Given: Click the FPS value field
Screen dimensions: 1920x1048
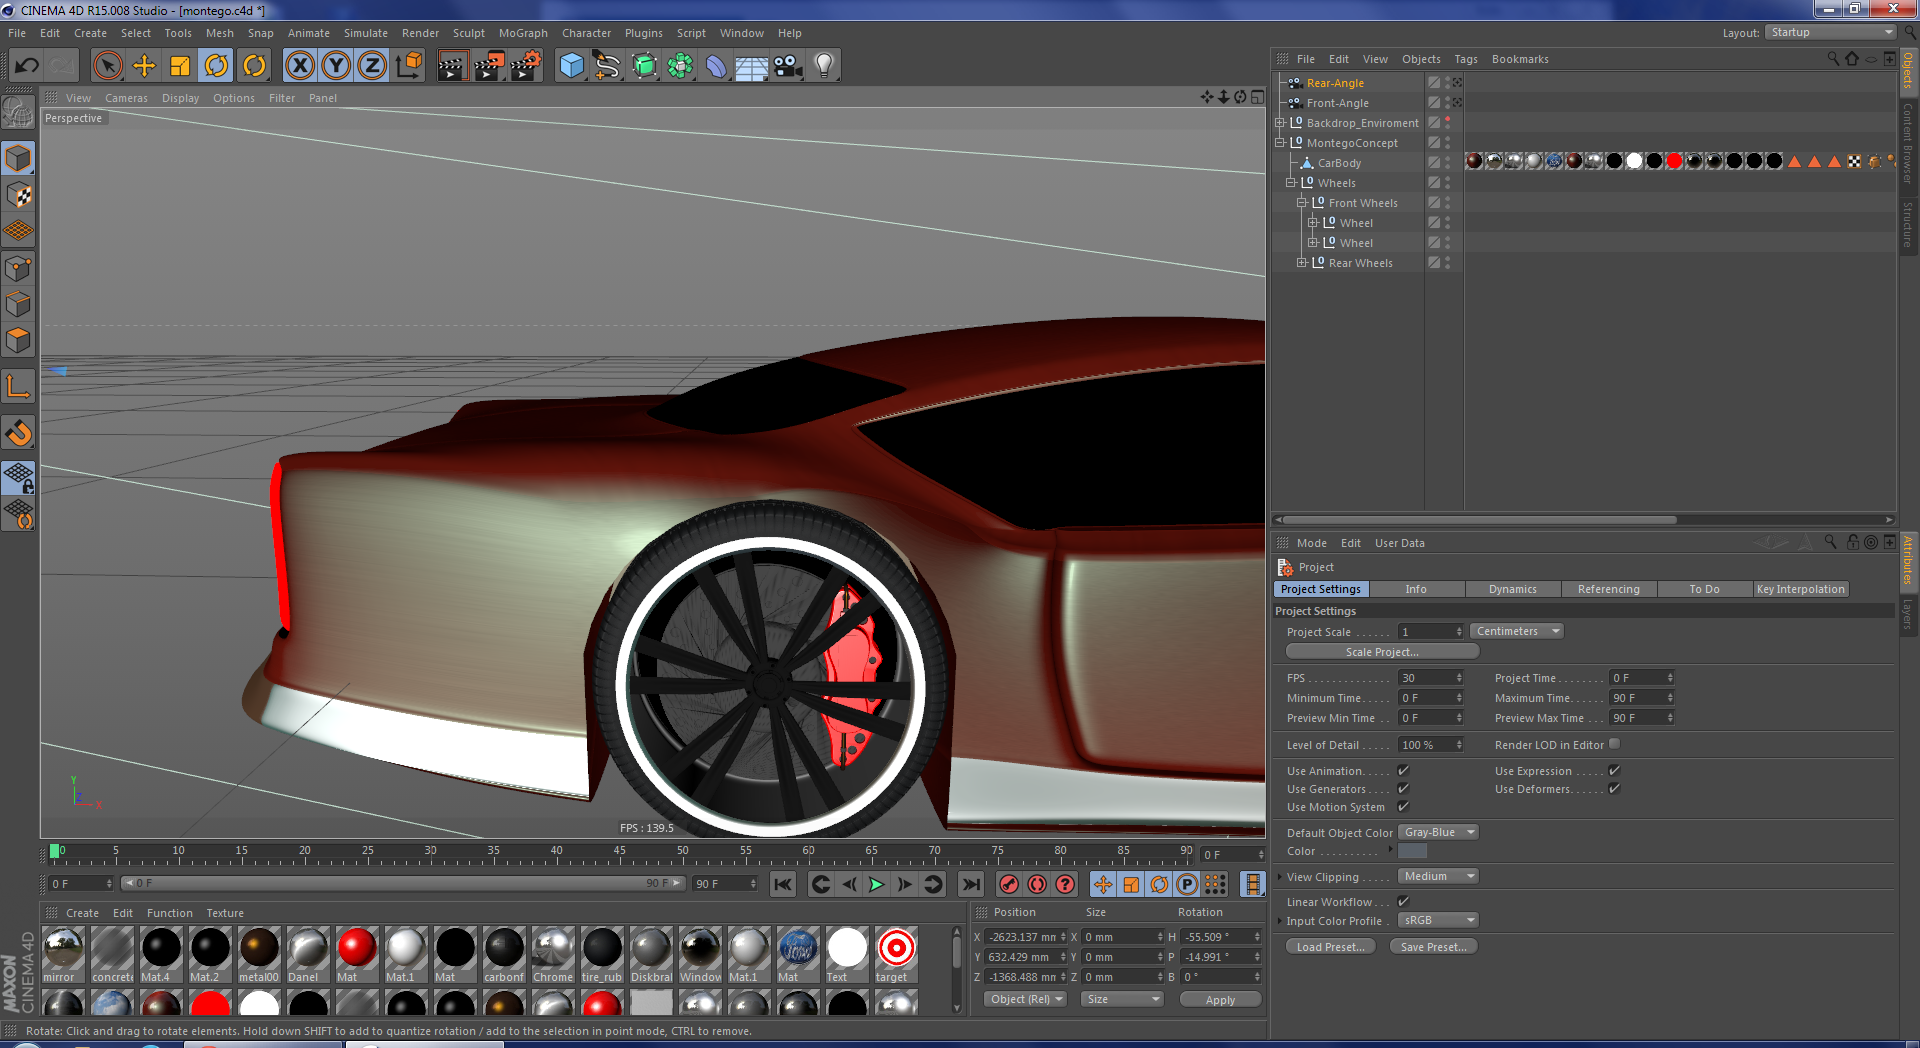Looking at the screenshot, I should tap(1430, 678).
